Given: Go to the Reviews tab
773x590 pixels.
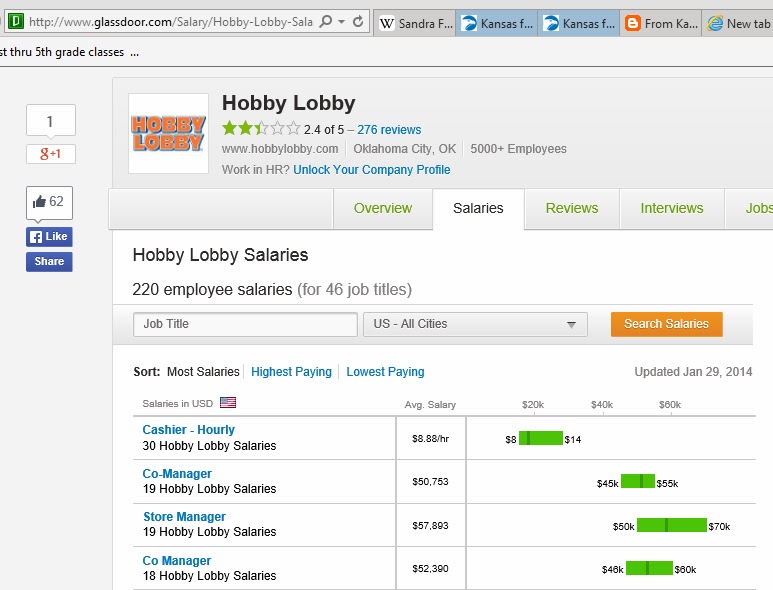Looking at the screenshot, I should click(572, 208).
